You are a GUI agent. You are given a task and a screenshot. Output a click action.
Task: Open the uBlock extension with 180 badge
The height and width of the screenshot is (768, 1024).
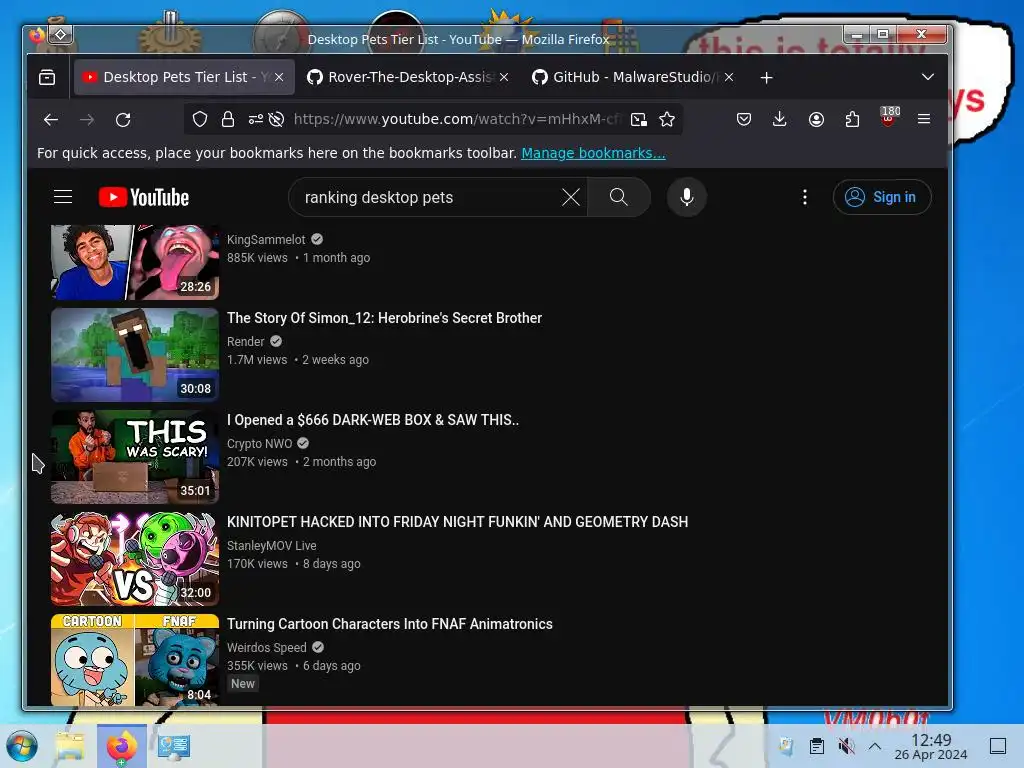tap(889, 117)
